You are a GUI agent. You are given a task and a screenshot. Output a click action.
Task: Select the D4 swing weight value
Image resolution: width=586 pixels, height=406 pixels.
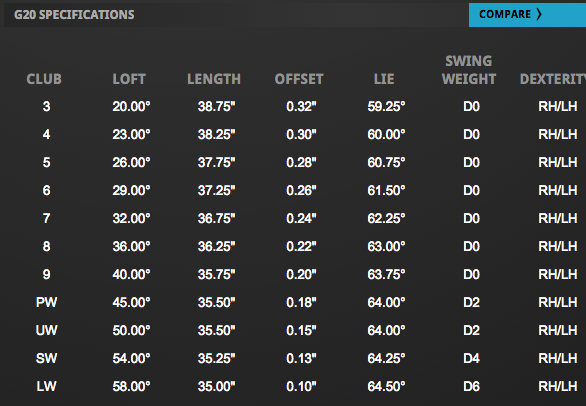coord(471,358)
